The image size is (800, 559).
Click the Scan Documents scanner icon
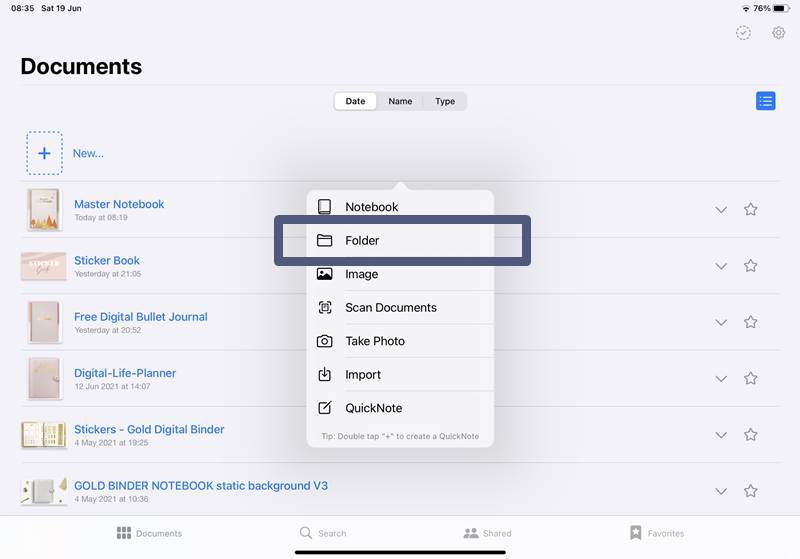[324, 308]
